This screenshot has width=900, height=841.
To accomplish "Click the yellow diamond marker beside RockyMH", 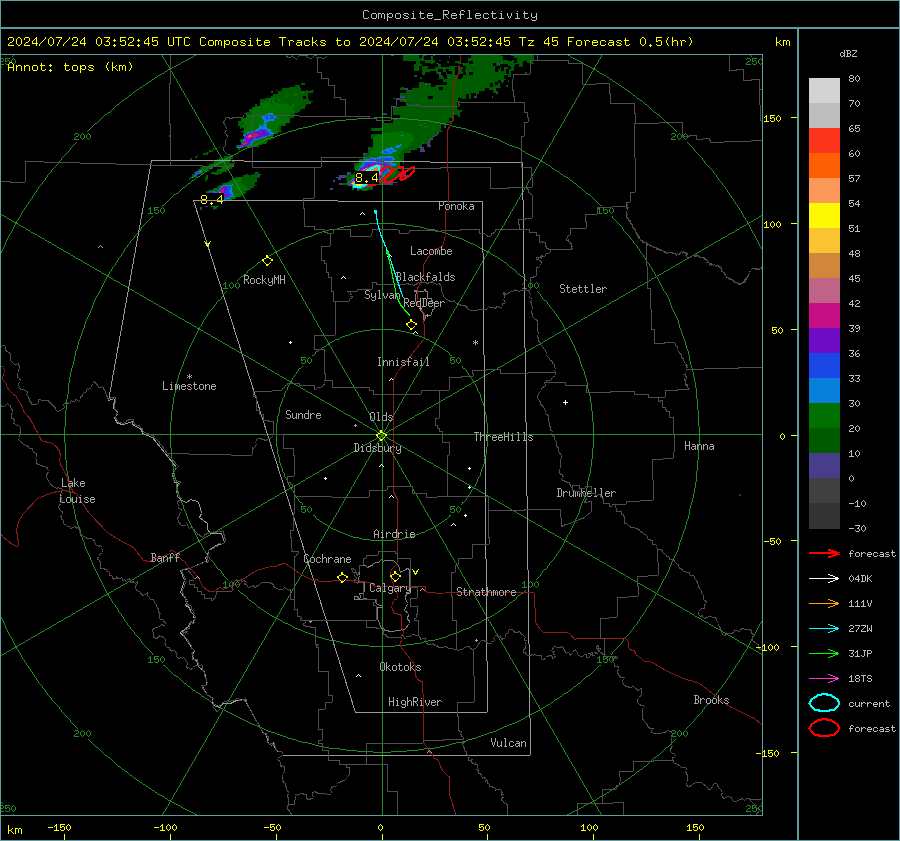I will (267, 261).
